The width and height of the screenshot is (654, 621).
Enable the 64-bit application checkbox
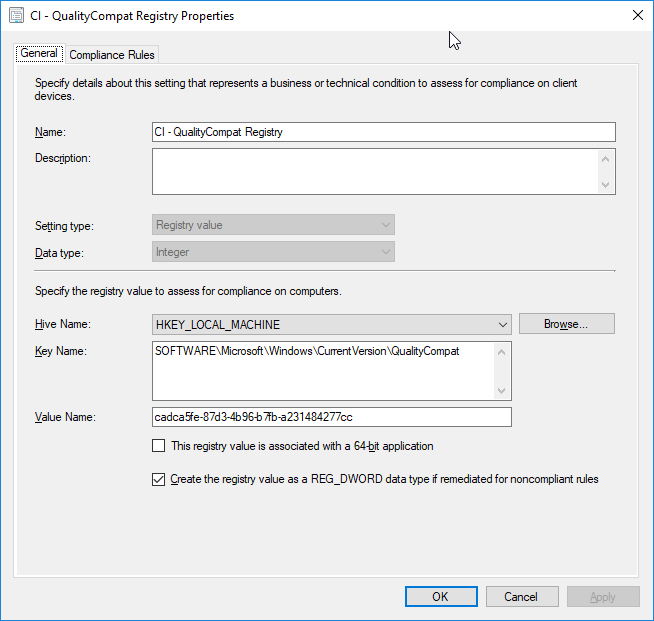tap(158, 446)
